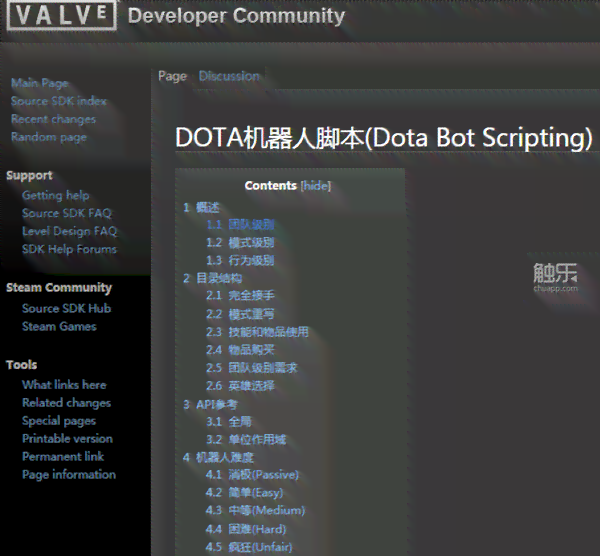Open Getting help link
Viewport: 600px width, 556px height.
click(x=55, y=195)
